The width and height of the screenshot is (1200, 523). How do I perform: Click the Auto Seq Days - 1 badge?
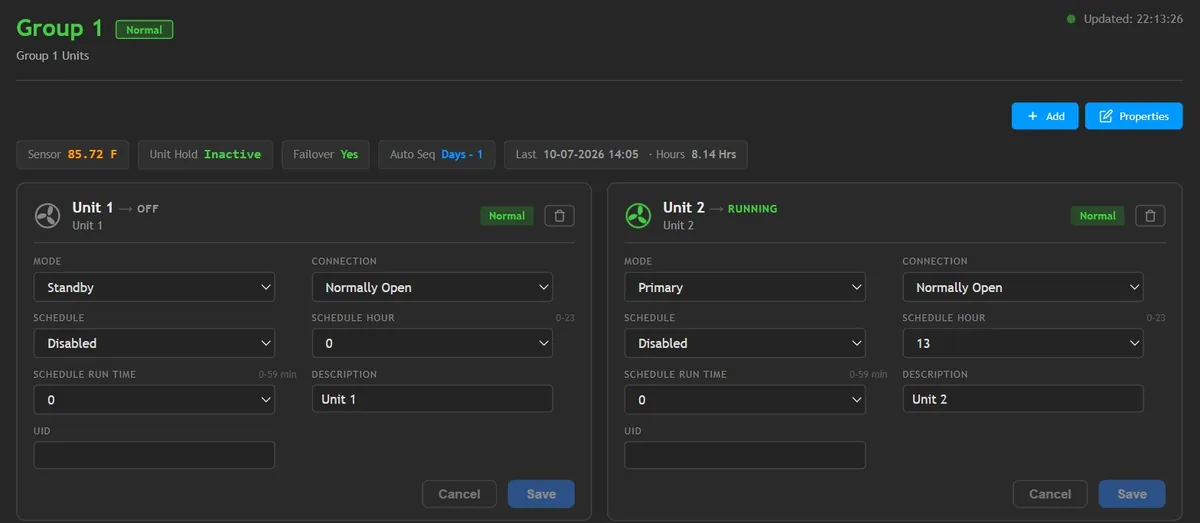[436, 154]
